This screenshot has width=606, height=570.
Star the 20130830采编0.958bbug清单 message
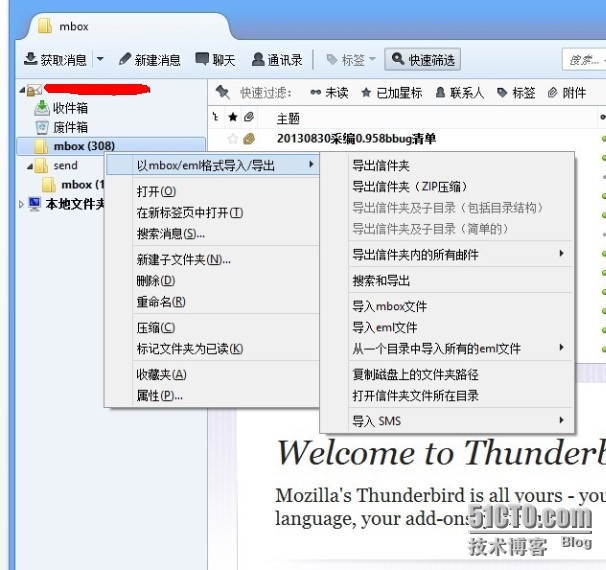tap(233, 138)
